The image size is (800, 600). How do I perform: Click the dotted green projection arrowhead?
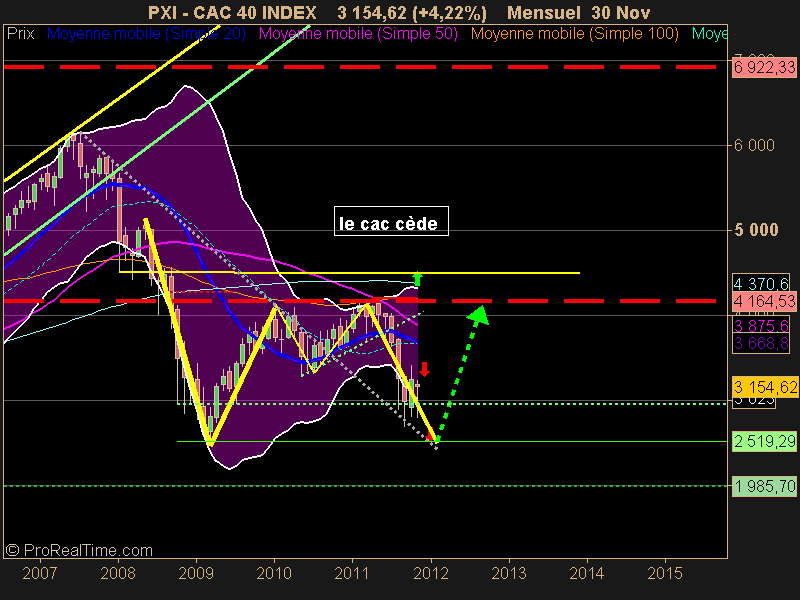pos(479,314)
